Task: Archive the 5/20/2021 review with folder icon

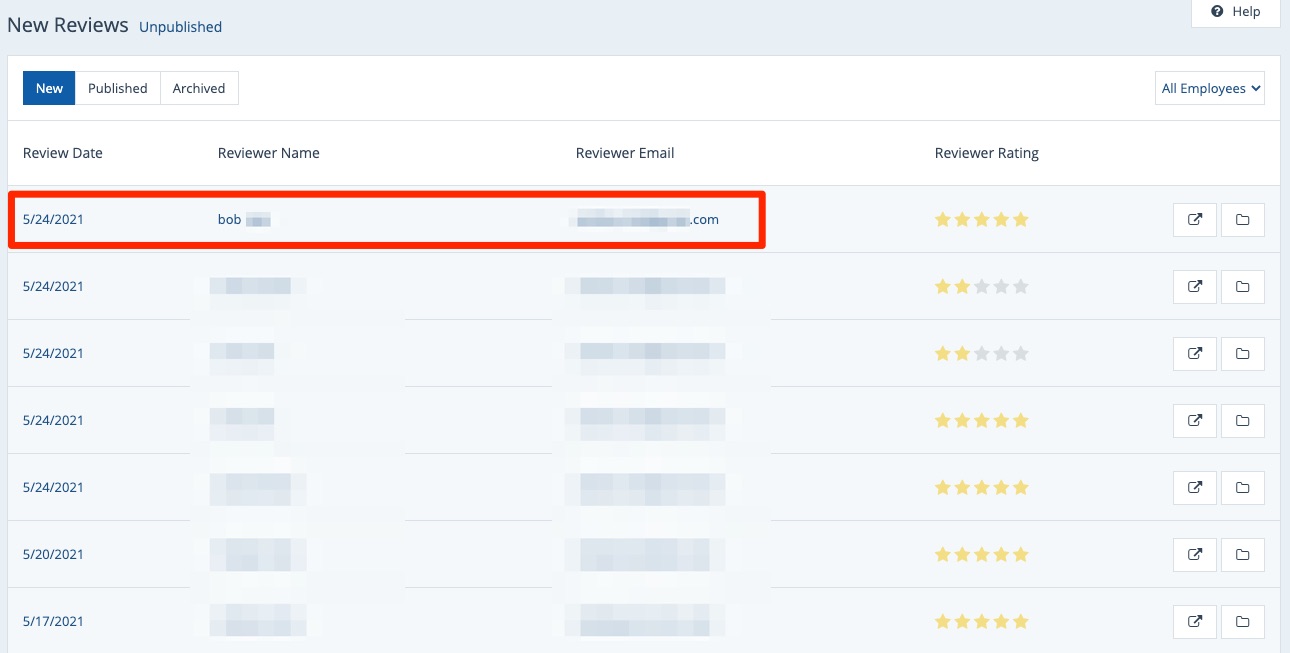Action: point(1242,555)
